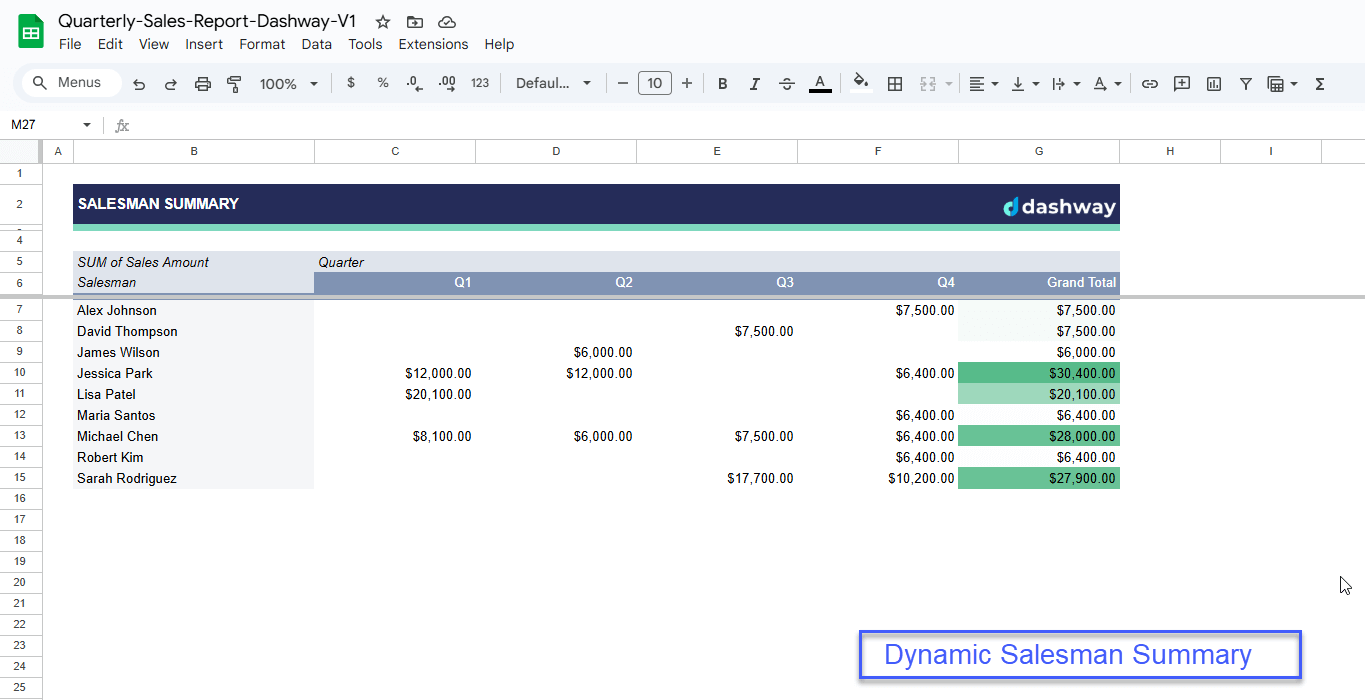Open the Extensions menu
1365x700 pixels.
pyautogui.click(x=433, y=44)
